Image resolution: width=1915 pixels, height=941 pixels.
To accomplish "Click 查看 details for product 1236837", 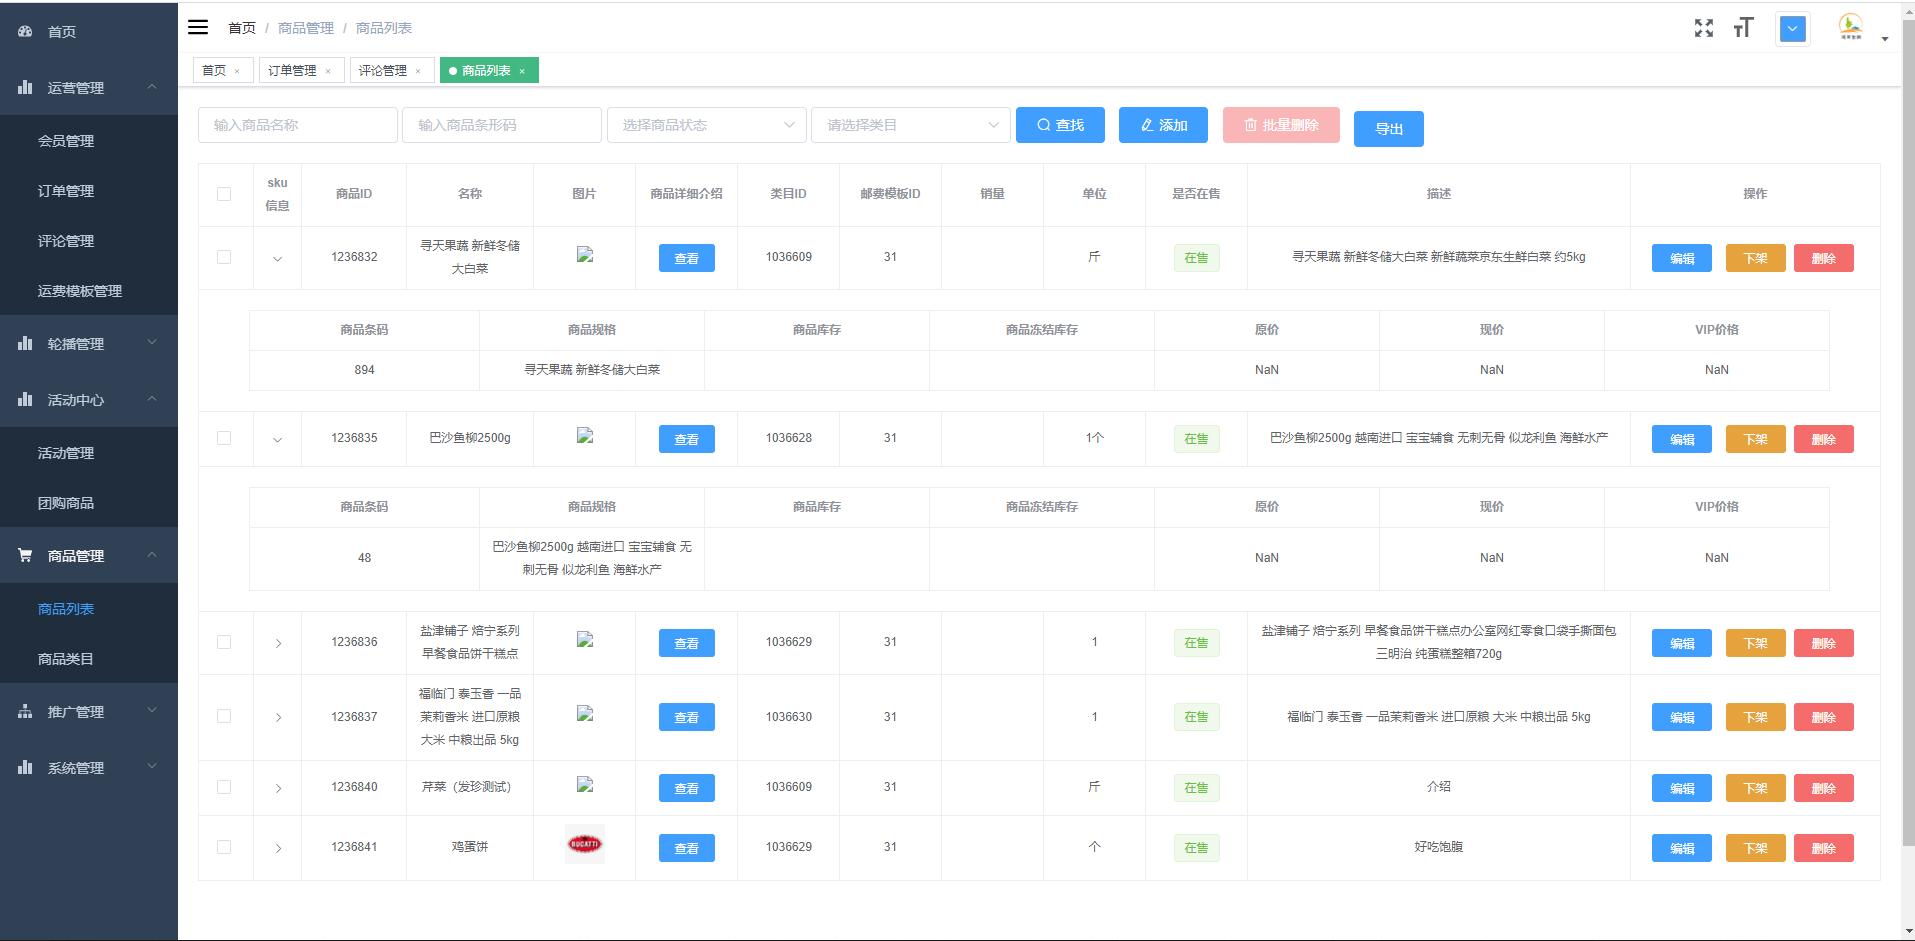I will (x=687, y=717).
